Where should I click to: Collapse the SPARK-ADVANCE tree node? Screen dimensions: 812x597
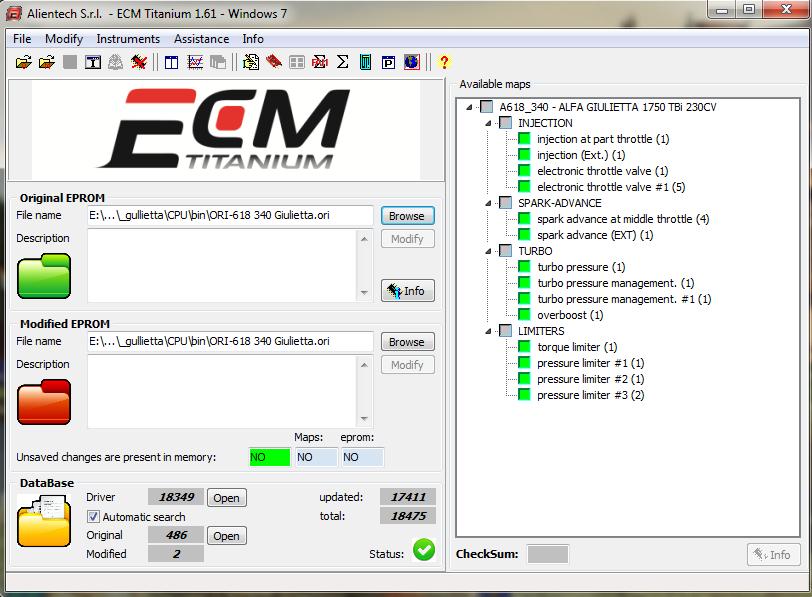point(488,203)
